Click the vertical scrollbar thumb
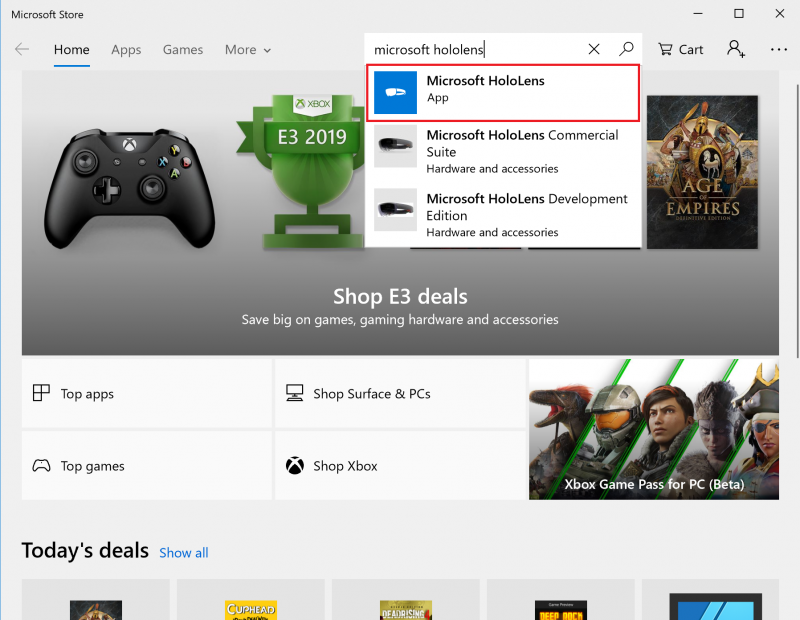The width and height of the screenshot is (800, 620). 796,220
